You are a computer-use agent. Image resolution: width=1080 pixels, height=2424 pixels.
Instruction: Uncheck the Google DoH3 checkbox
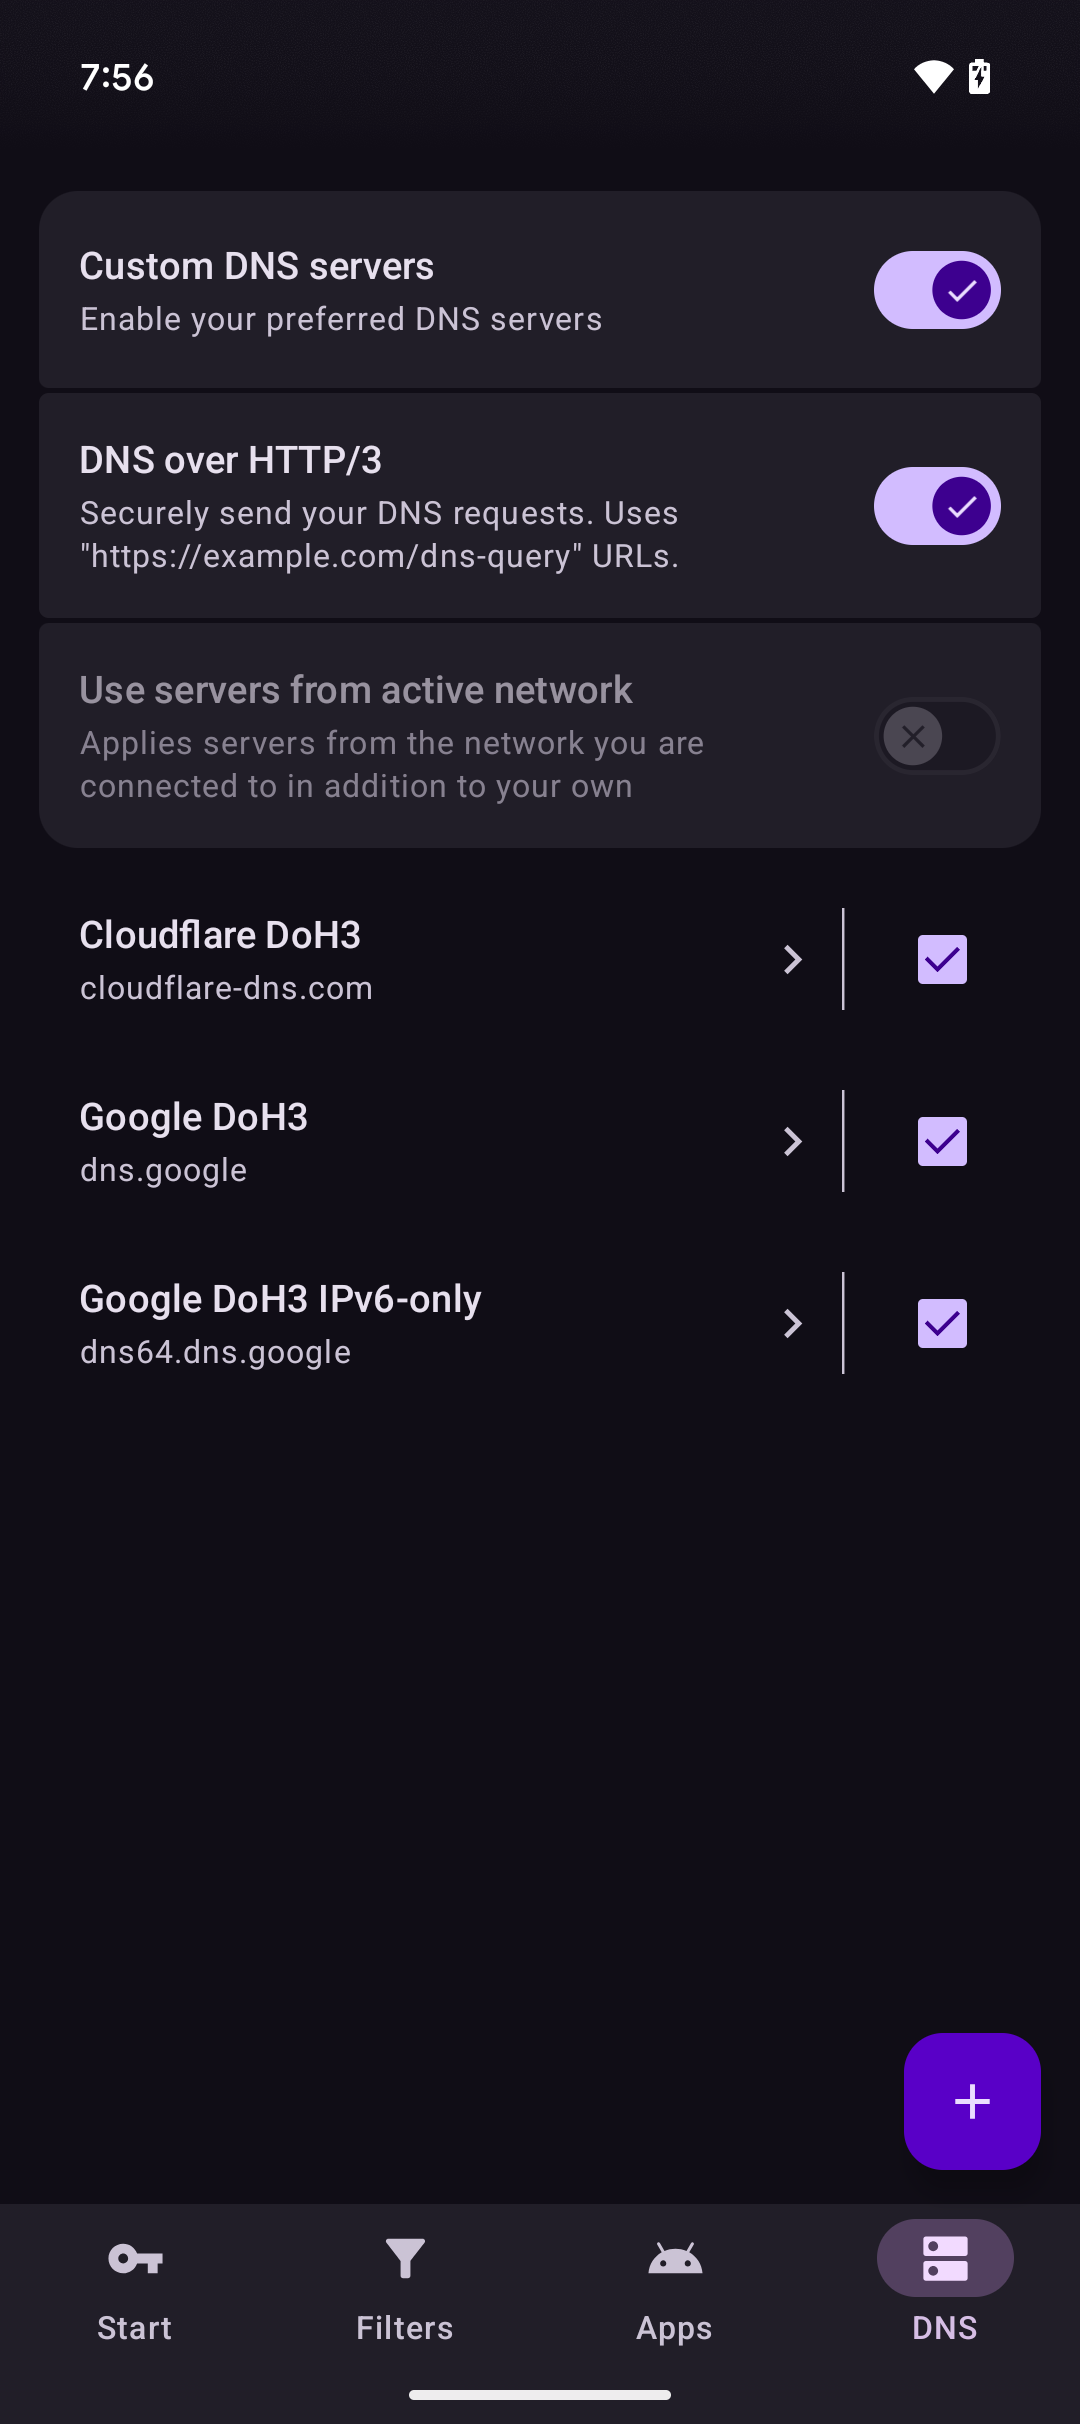[x=942, y=1142]
